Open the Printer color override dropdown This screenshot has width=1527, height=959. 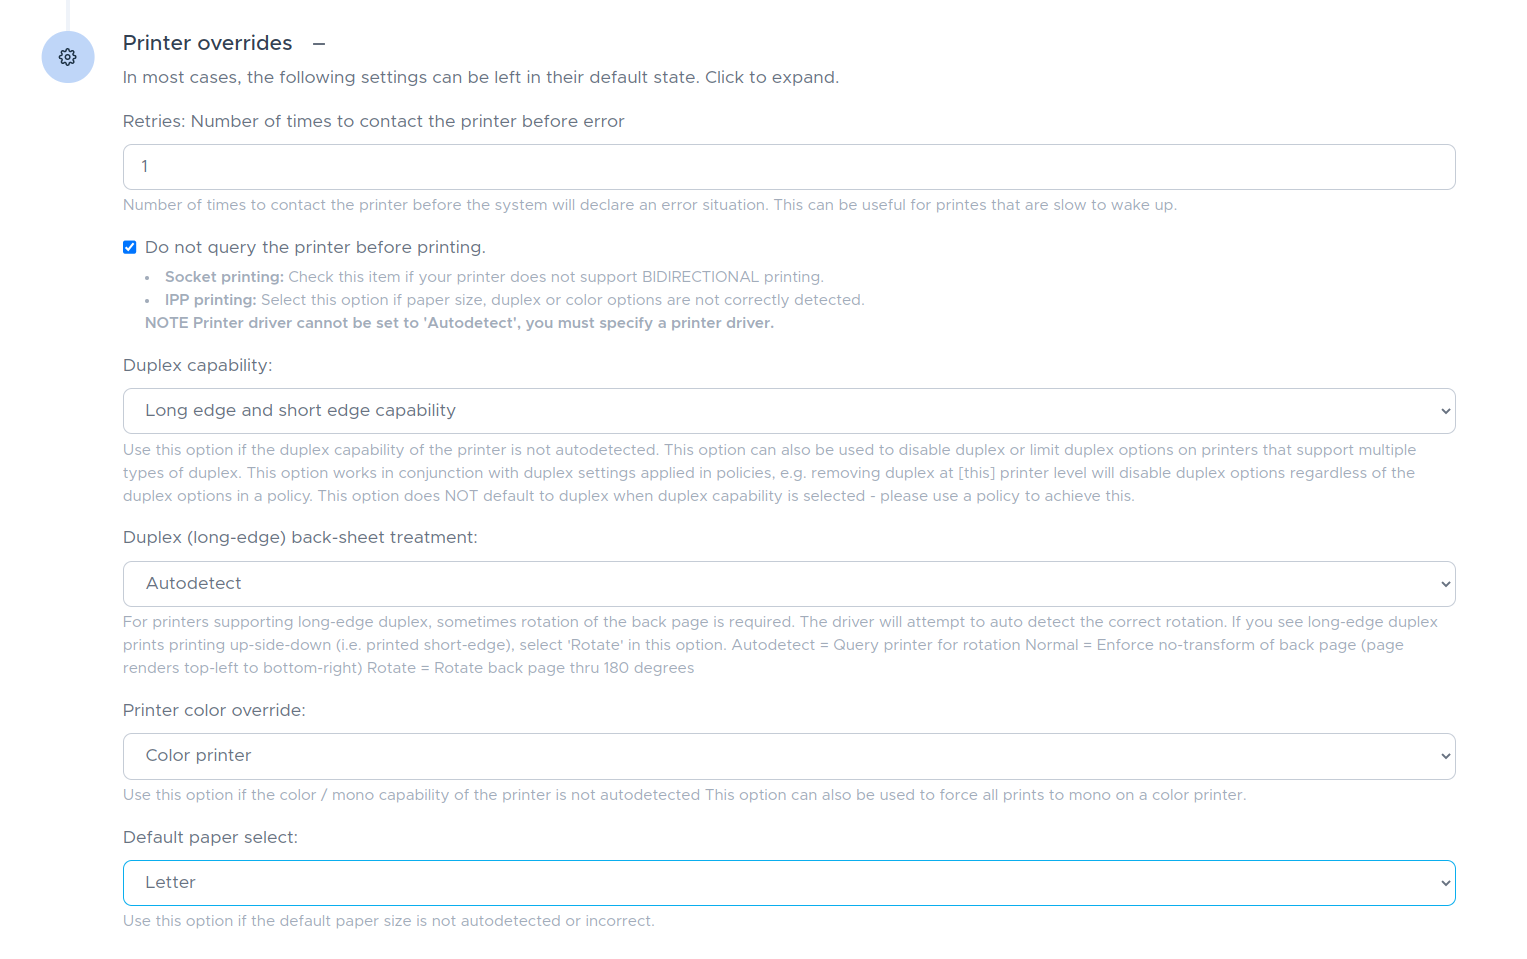pos(789,756)
